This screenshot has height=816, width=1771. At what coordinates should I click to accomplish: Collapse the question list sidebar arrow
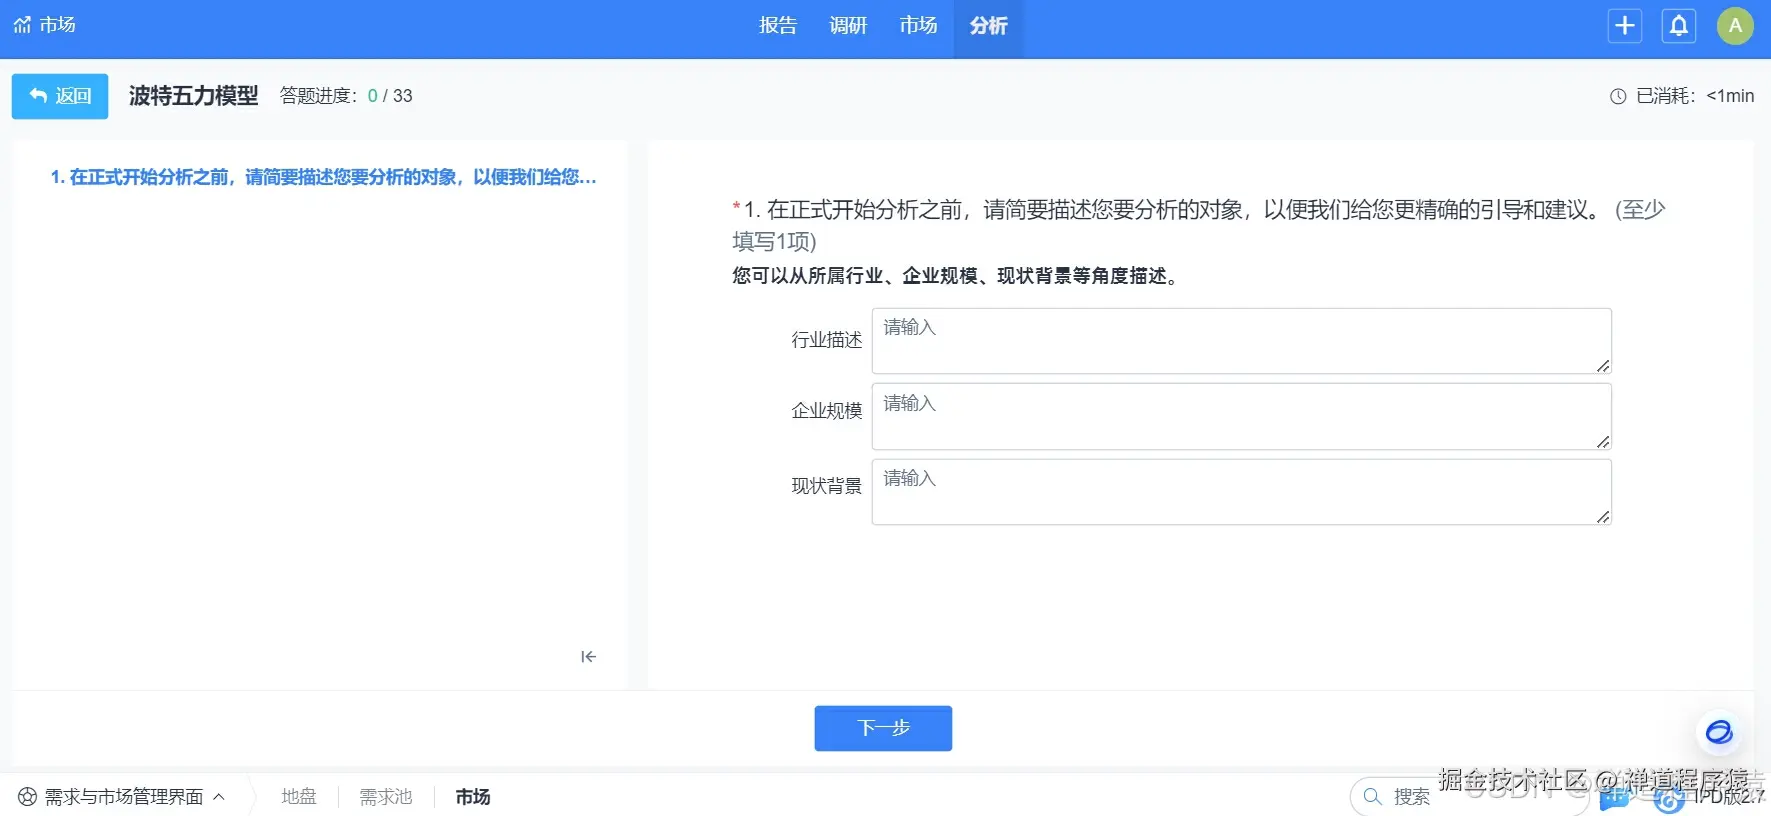pos(588,657)
